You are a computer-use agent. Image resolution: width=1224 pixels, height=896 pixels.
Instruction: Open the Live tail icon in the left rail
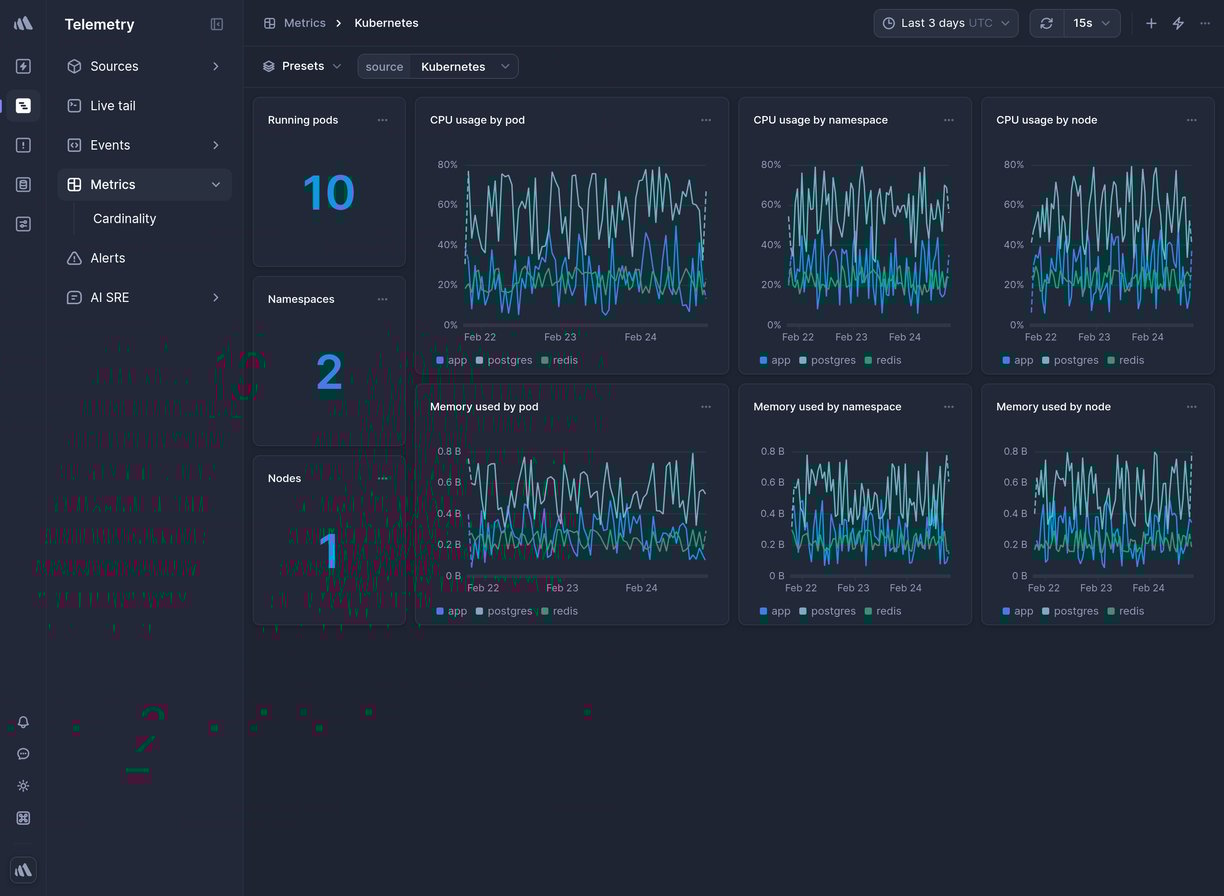23,105
